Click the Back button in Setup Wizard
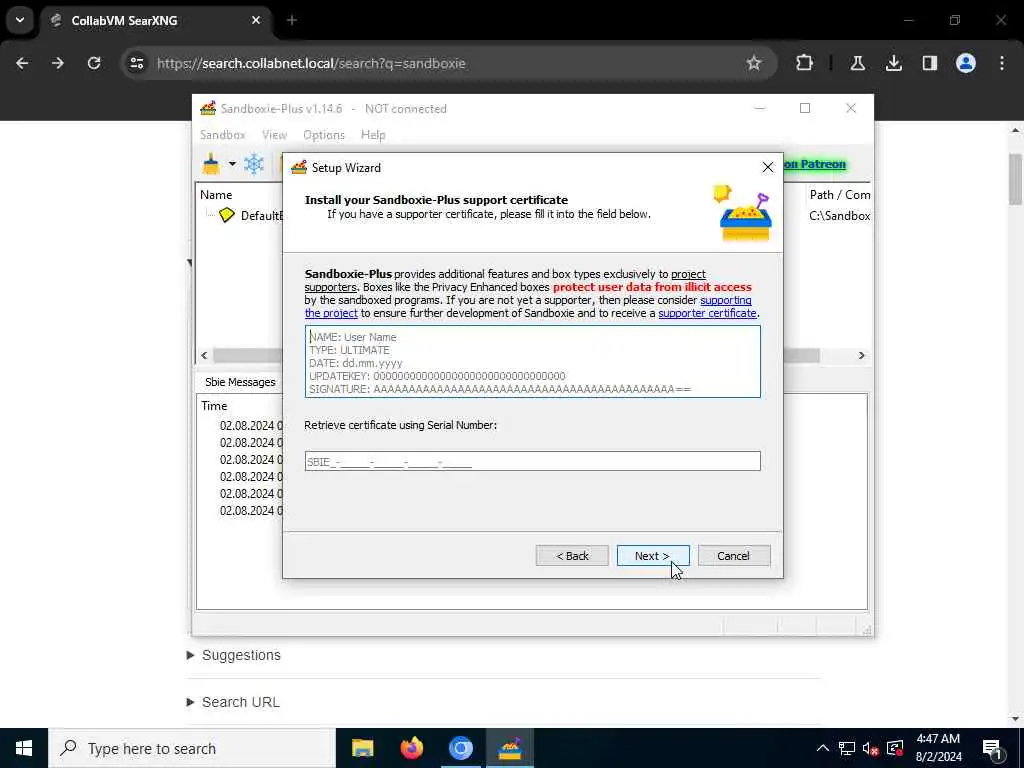The image size is (1024, 768). (572, 556)
